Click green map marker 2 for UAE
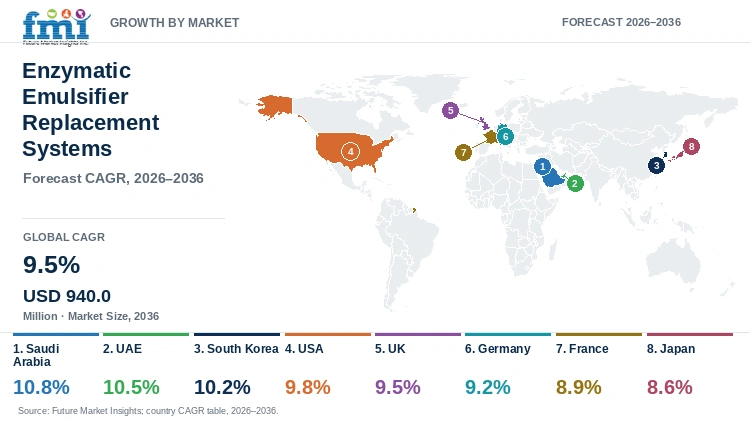 tap(575, 183)
